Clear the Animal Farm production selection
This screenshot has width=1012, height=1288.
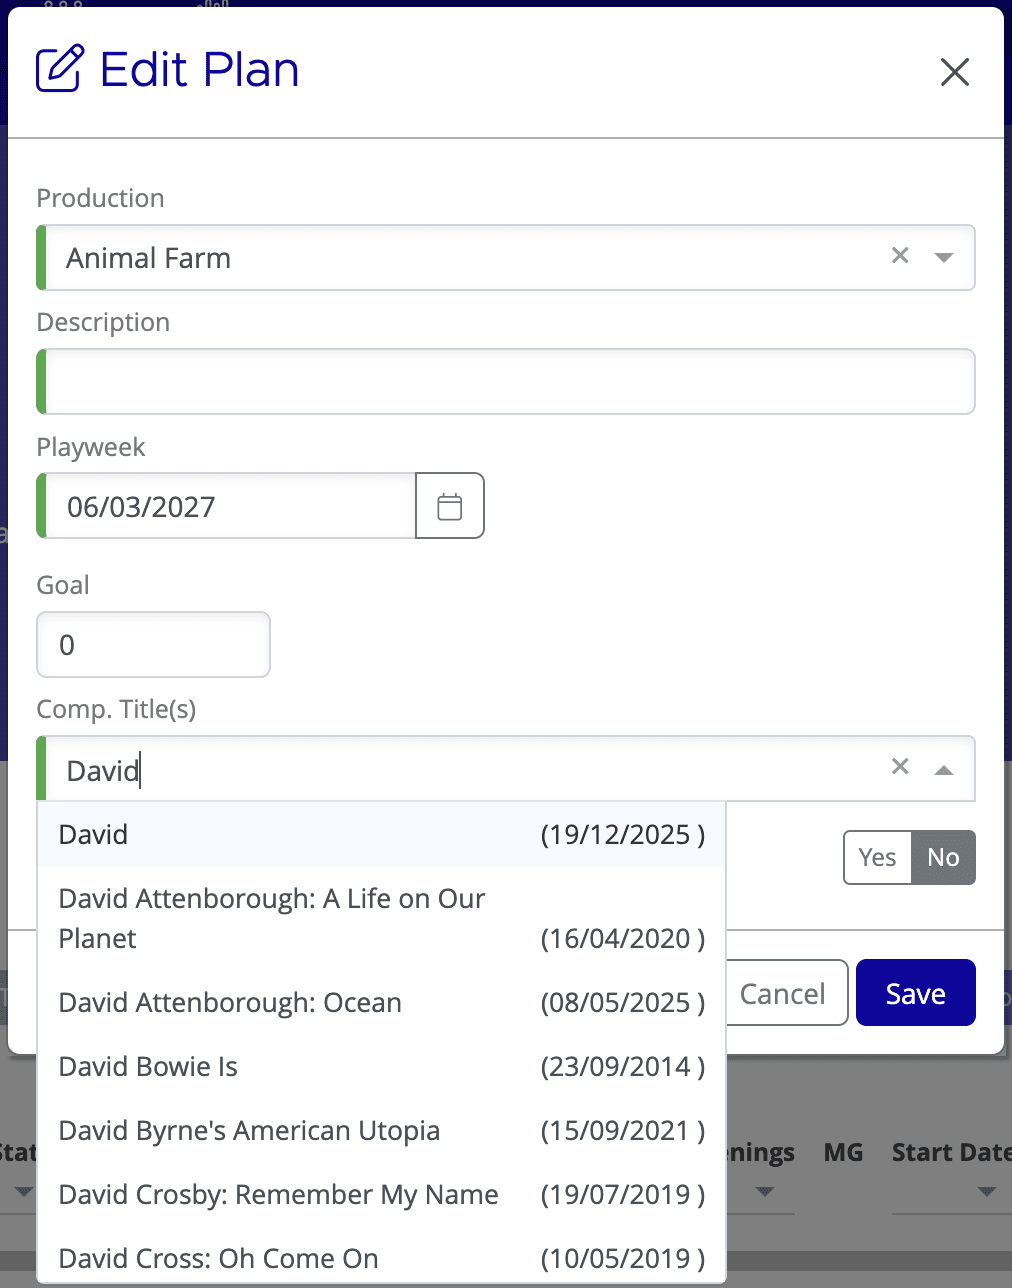pos(899,256)
